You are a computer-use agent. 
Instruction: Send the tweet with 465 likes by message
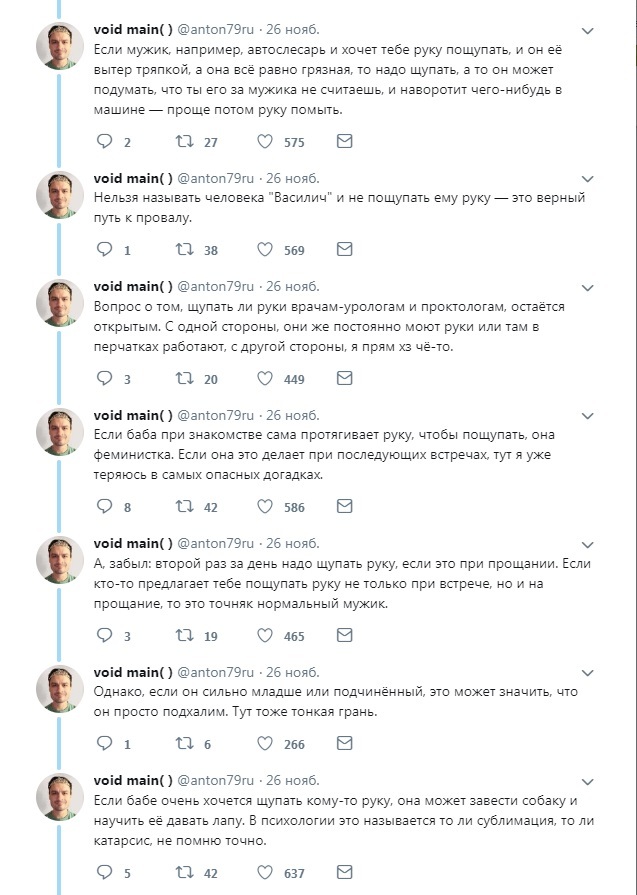[344, 635]
